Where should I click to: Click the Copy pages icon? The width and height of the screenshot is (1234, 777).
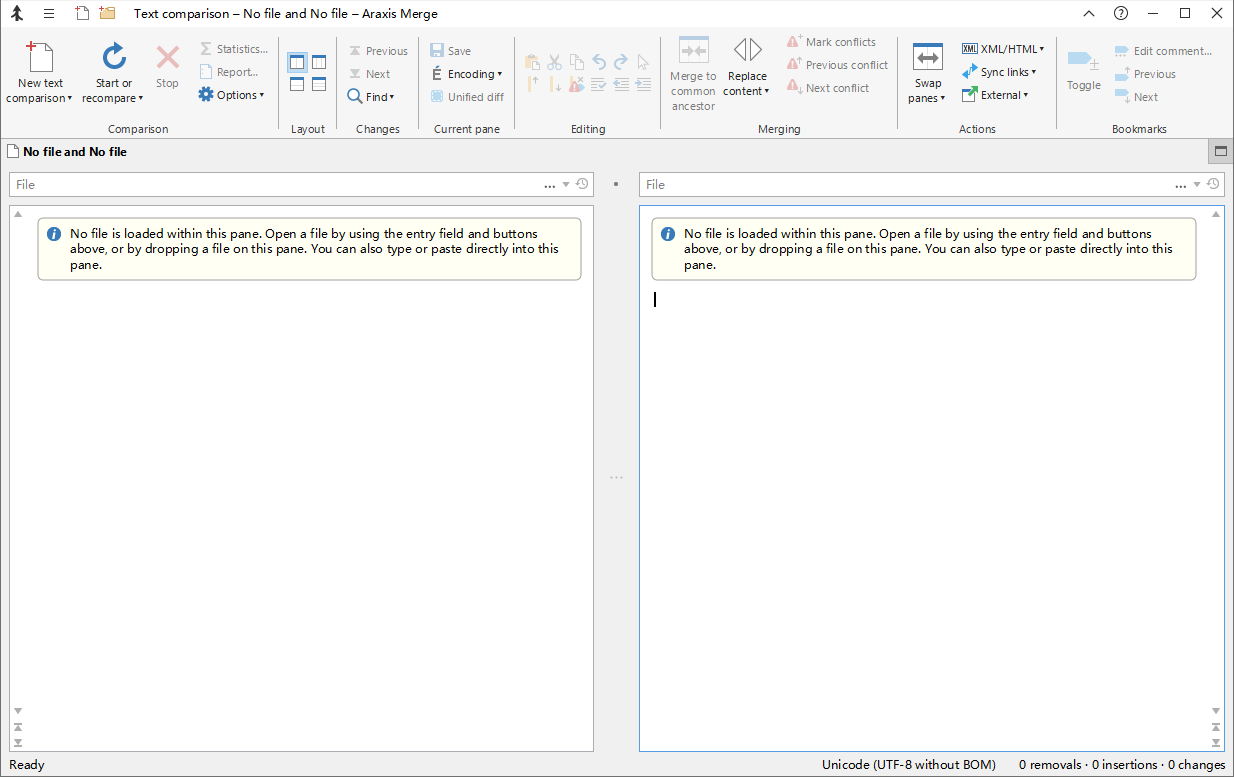pyautogui.click(x=577, y=62)
